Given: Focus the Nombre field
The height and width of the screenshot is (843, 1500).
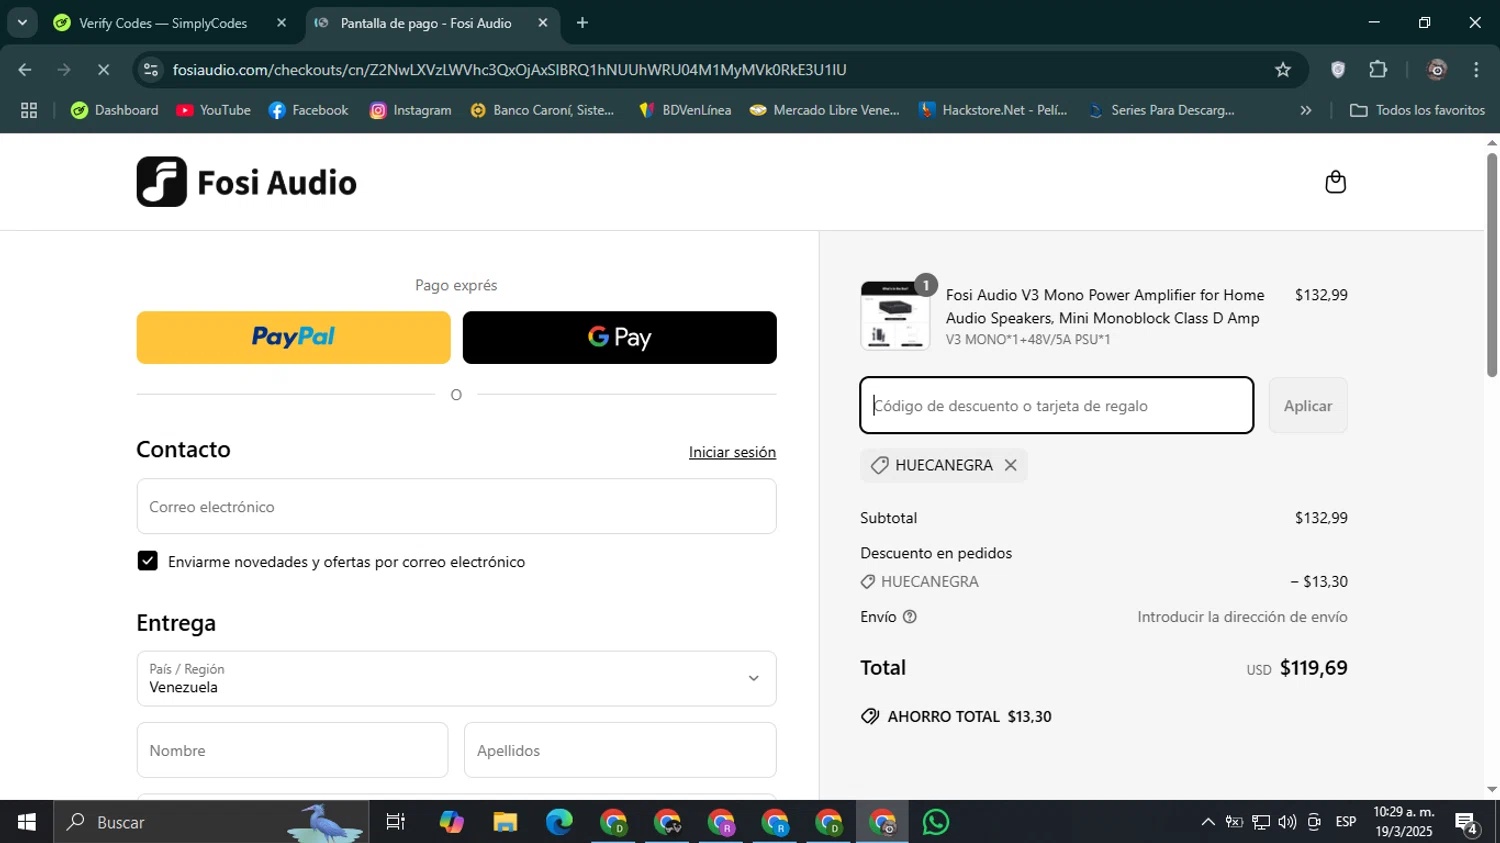Looking at the screenshot, I should coord(292,750).
